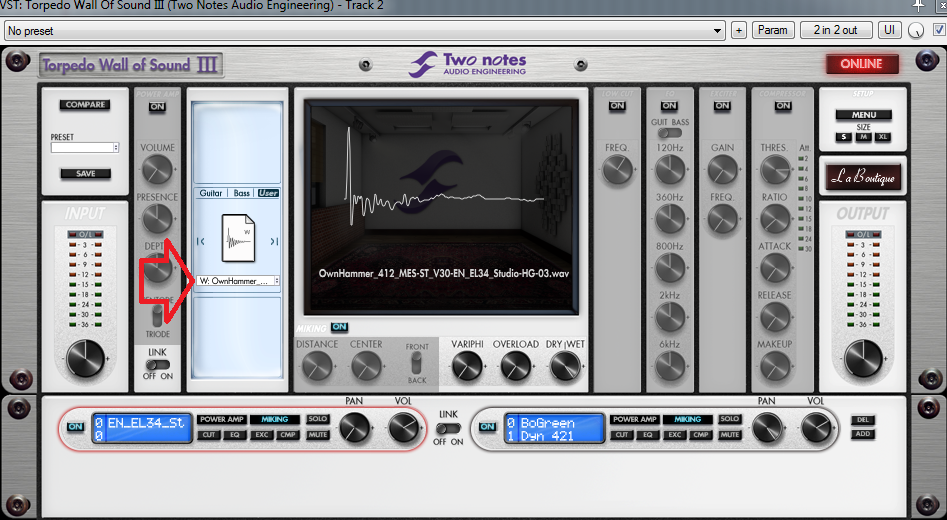Click the DISTANCE miking knob
The height and width of the screenshot is (520, 947).
(316, 366)
